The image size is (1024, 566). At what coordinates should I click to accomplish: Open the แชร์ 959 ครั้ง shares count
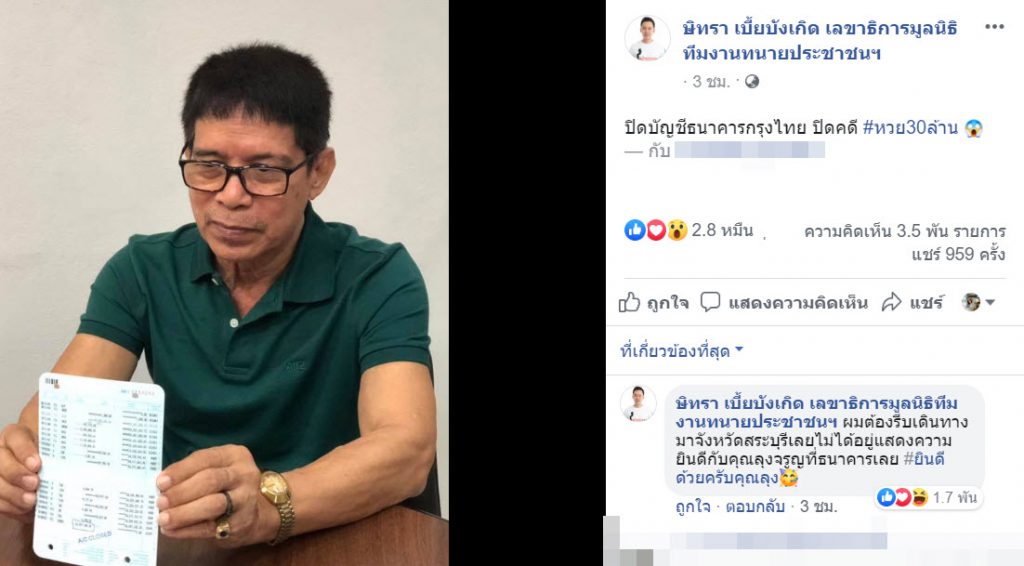[959, 254]
